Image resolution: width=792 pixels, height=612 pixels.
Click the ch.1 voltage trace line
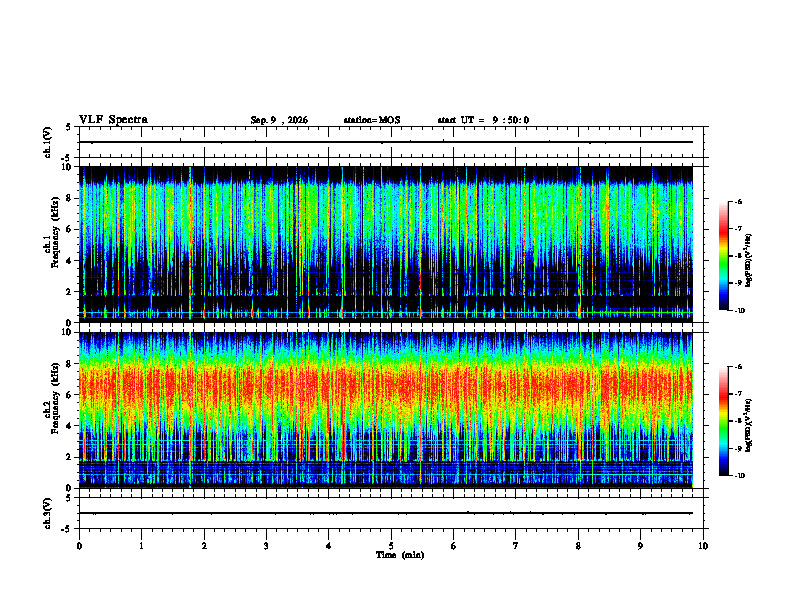click(x=386, y=142)
